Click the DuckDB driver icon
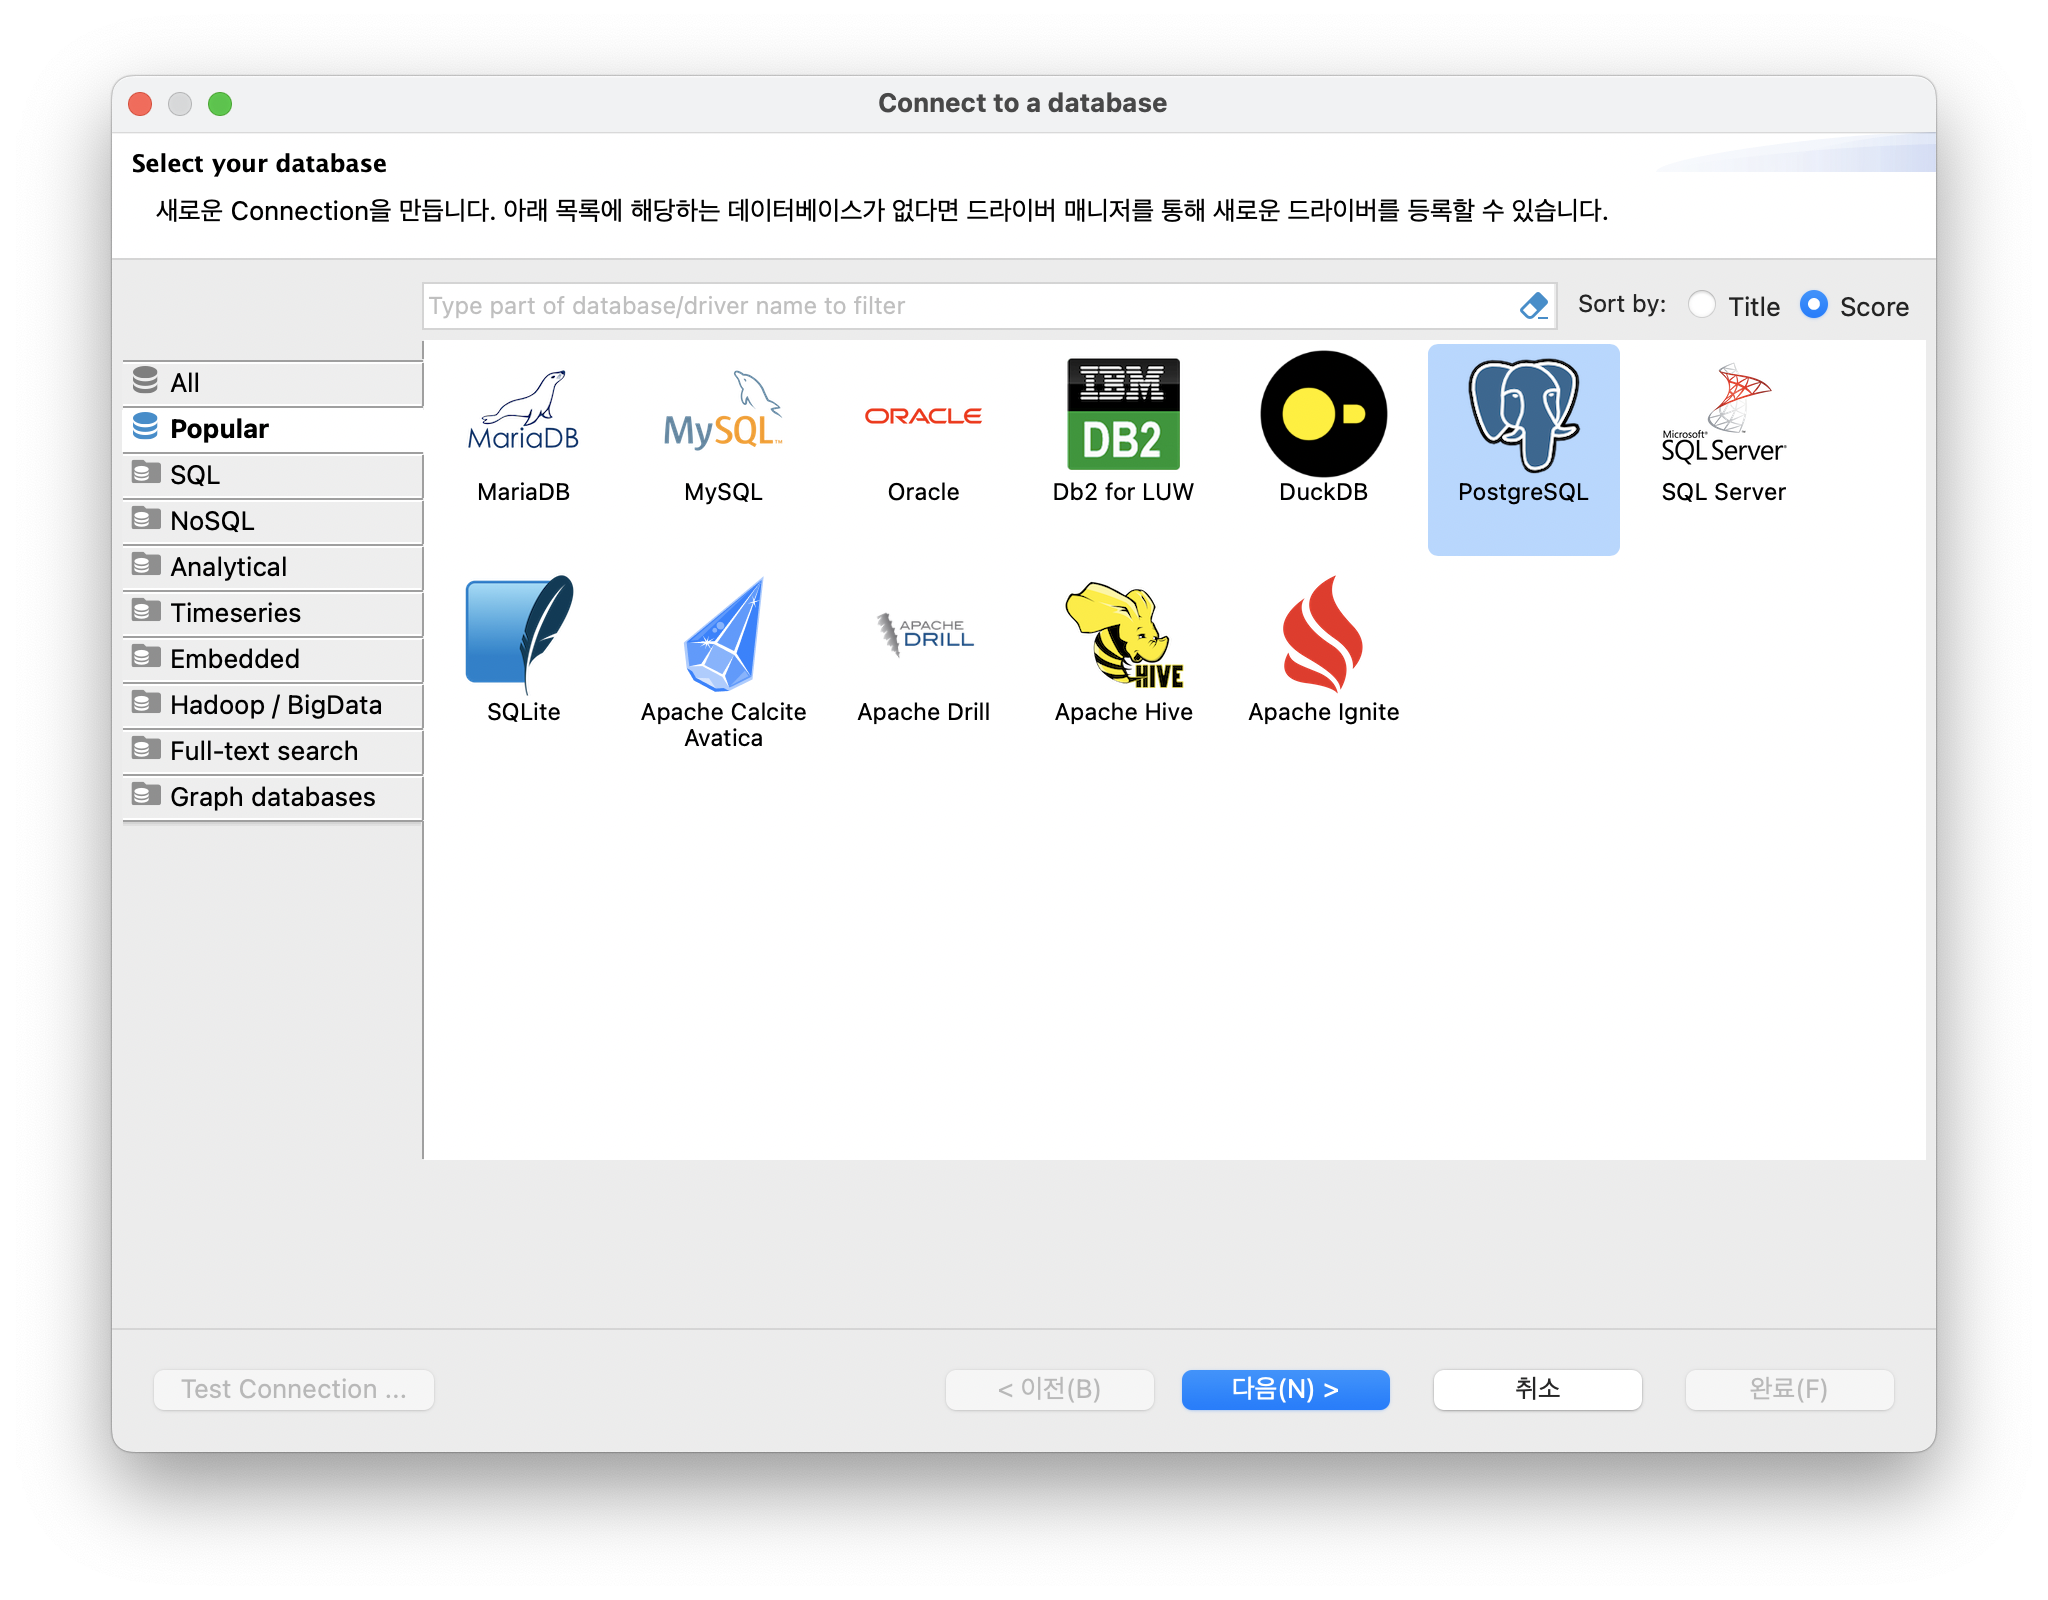 click(1323, 414)
